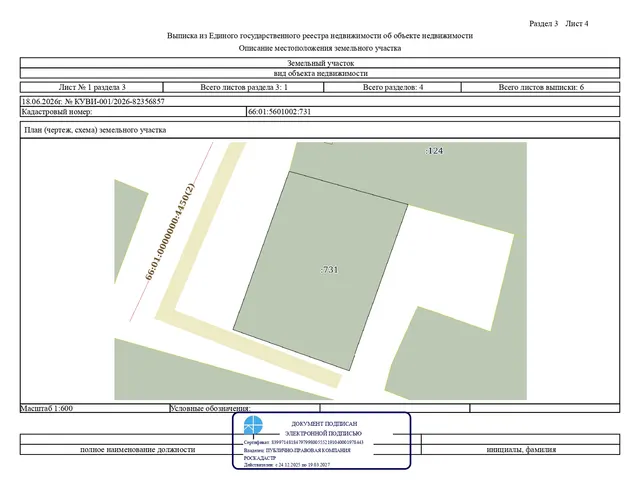Screen dimensions: 640x495
Task: Click the "Кадастровый номер:" label
Action: 57,112
